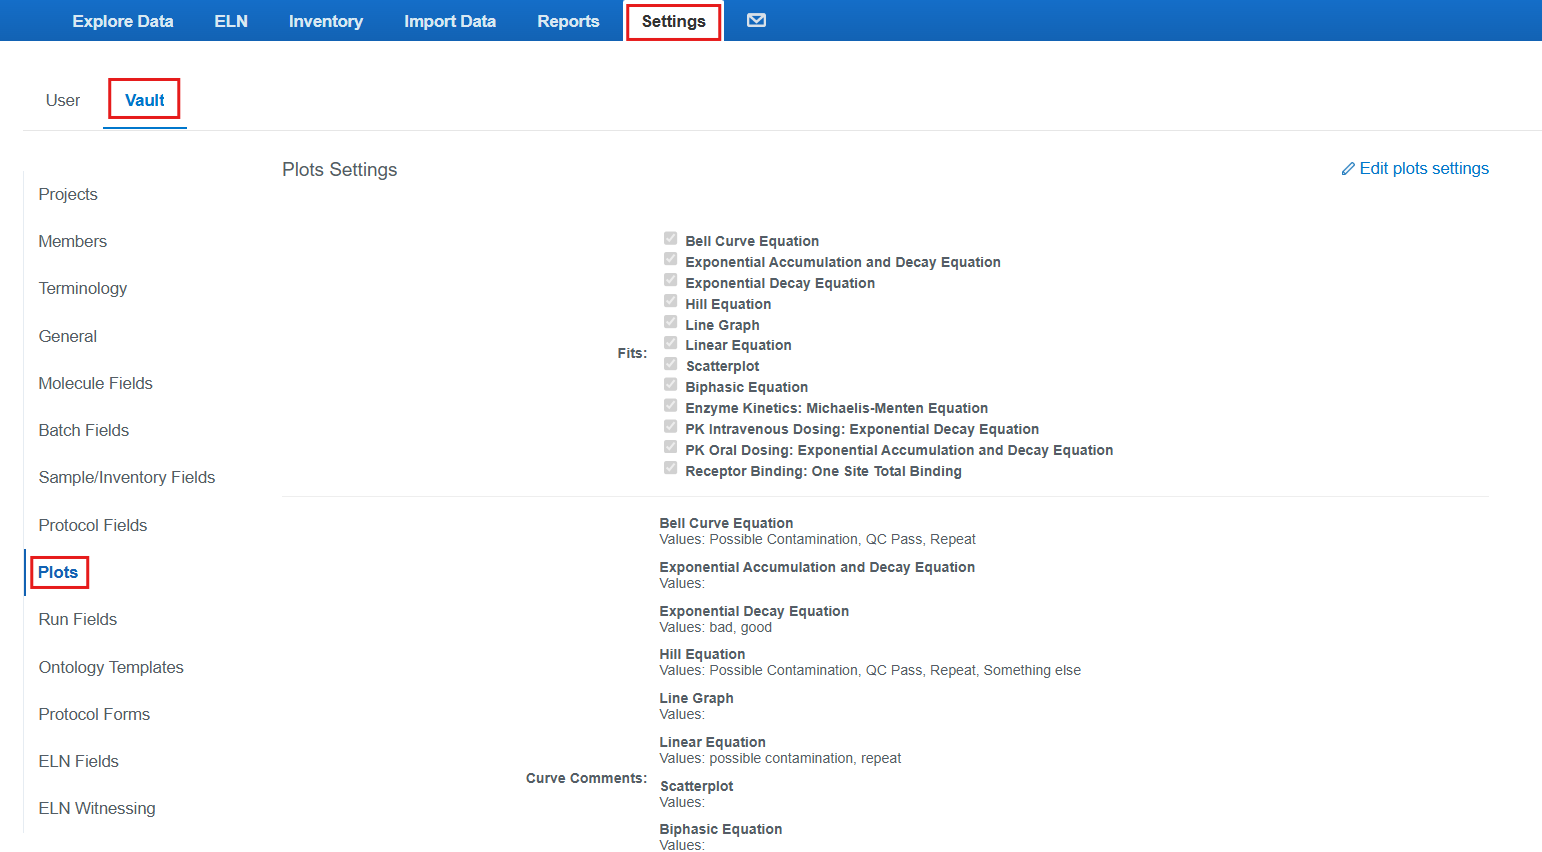Open Projects in the sidebar
Viewport: 1542px width, 852px height.
(68, 194)
